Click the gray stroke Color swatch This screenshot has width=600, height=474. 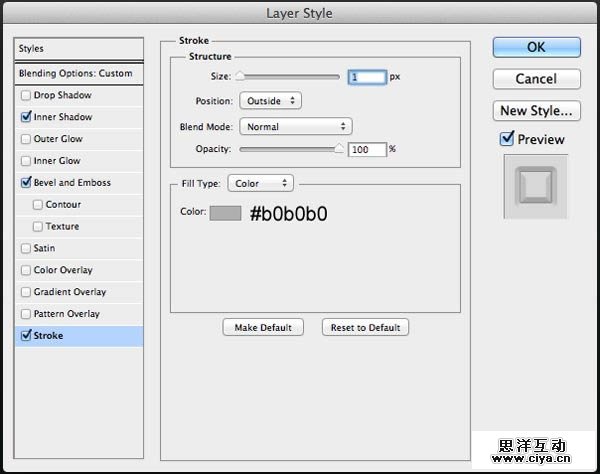point(225,213)
